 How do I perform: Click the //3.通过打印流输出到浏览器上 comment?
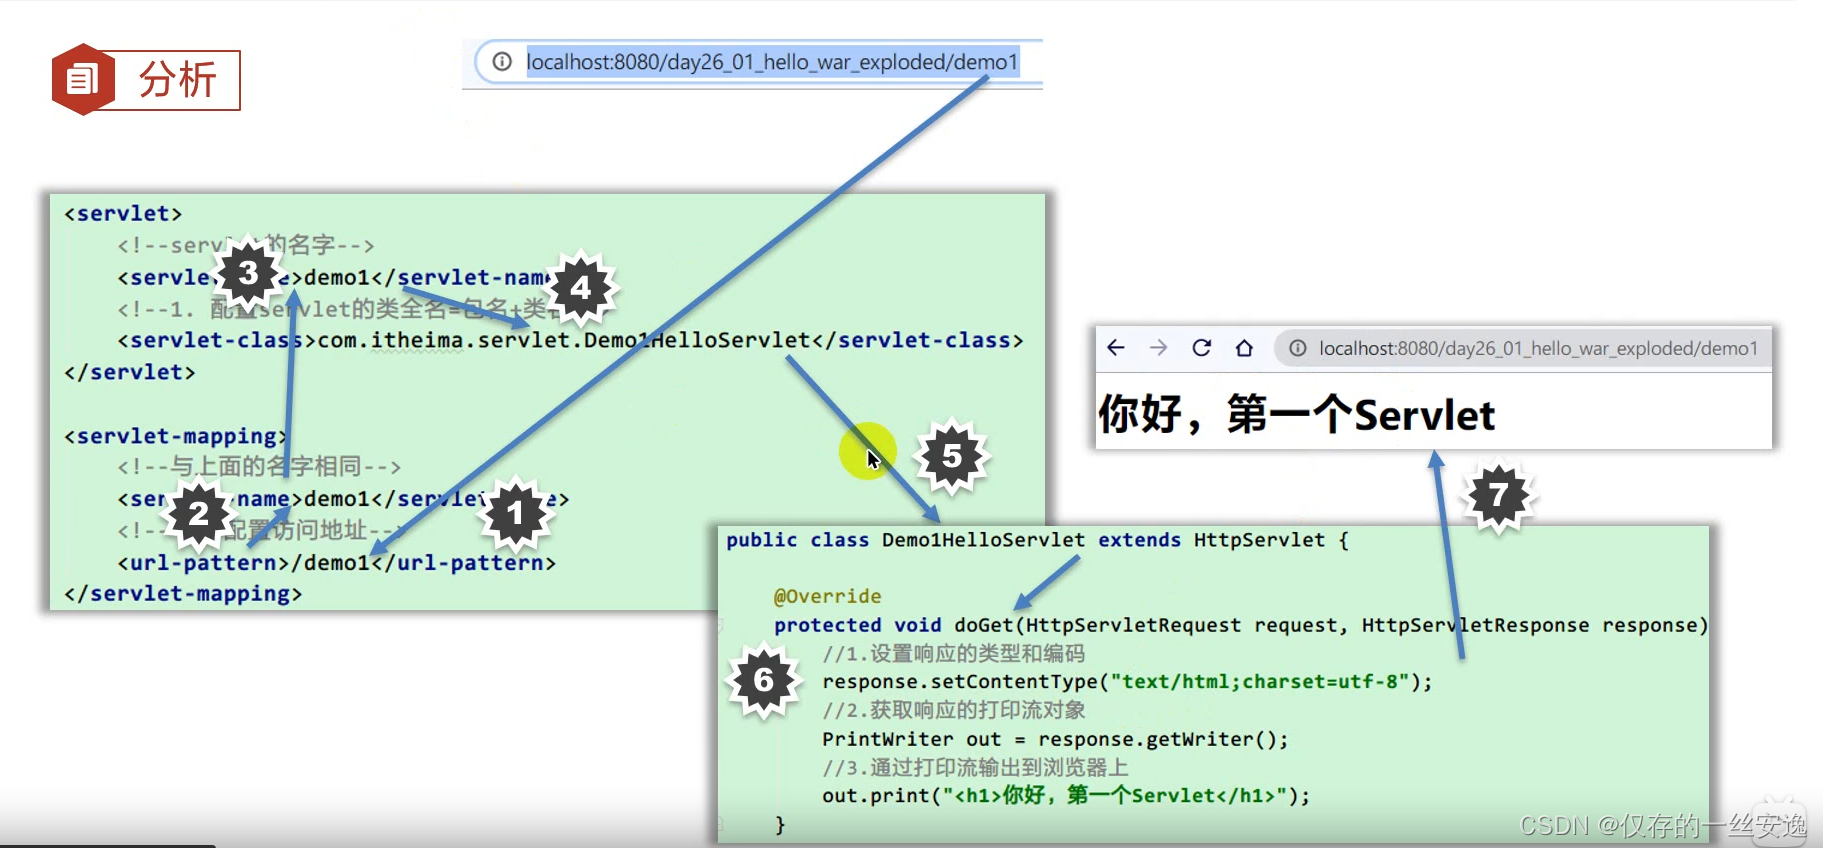[975, 768]
